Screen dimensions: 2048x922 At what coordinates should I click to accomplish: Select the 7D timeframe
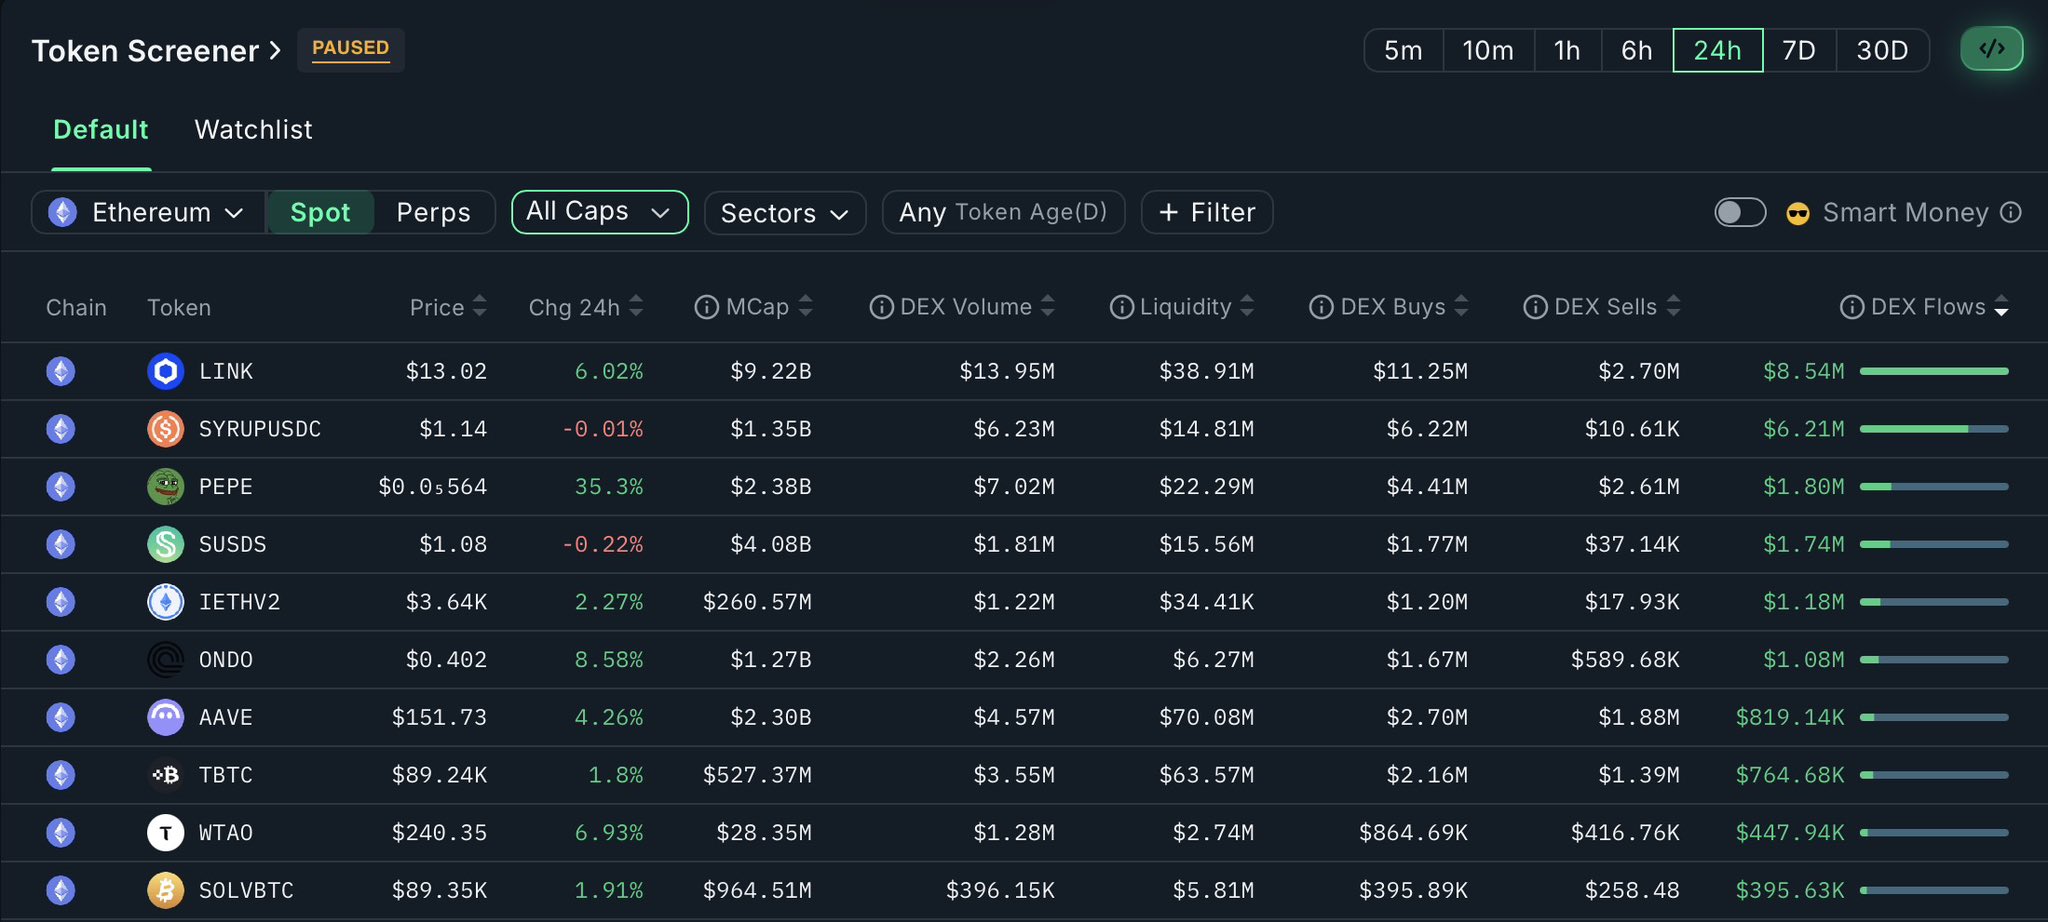tap(1800, 49)
